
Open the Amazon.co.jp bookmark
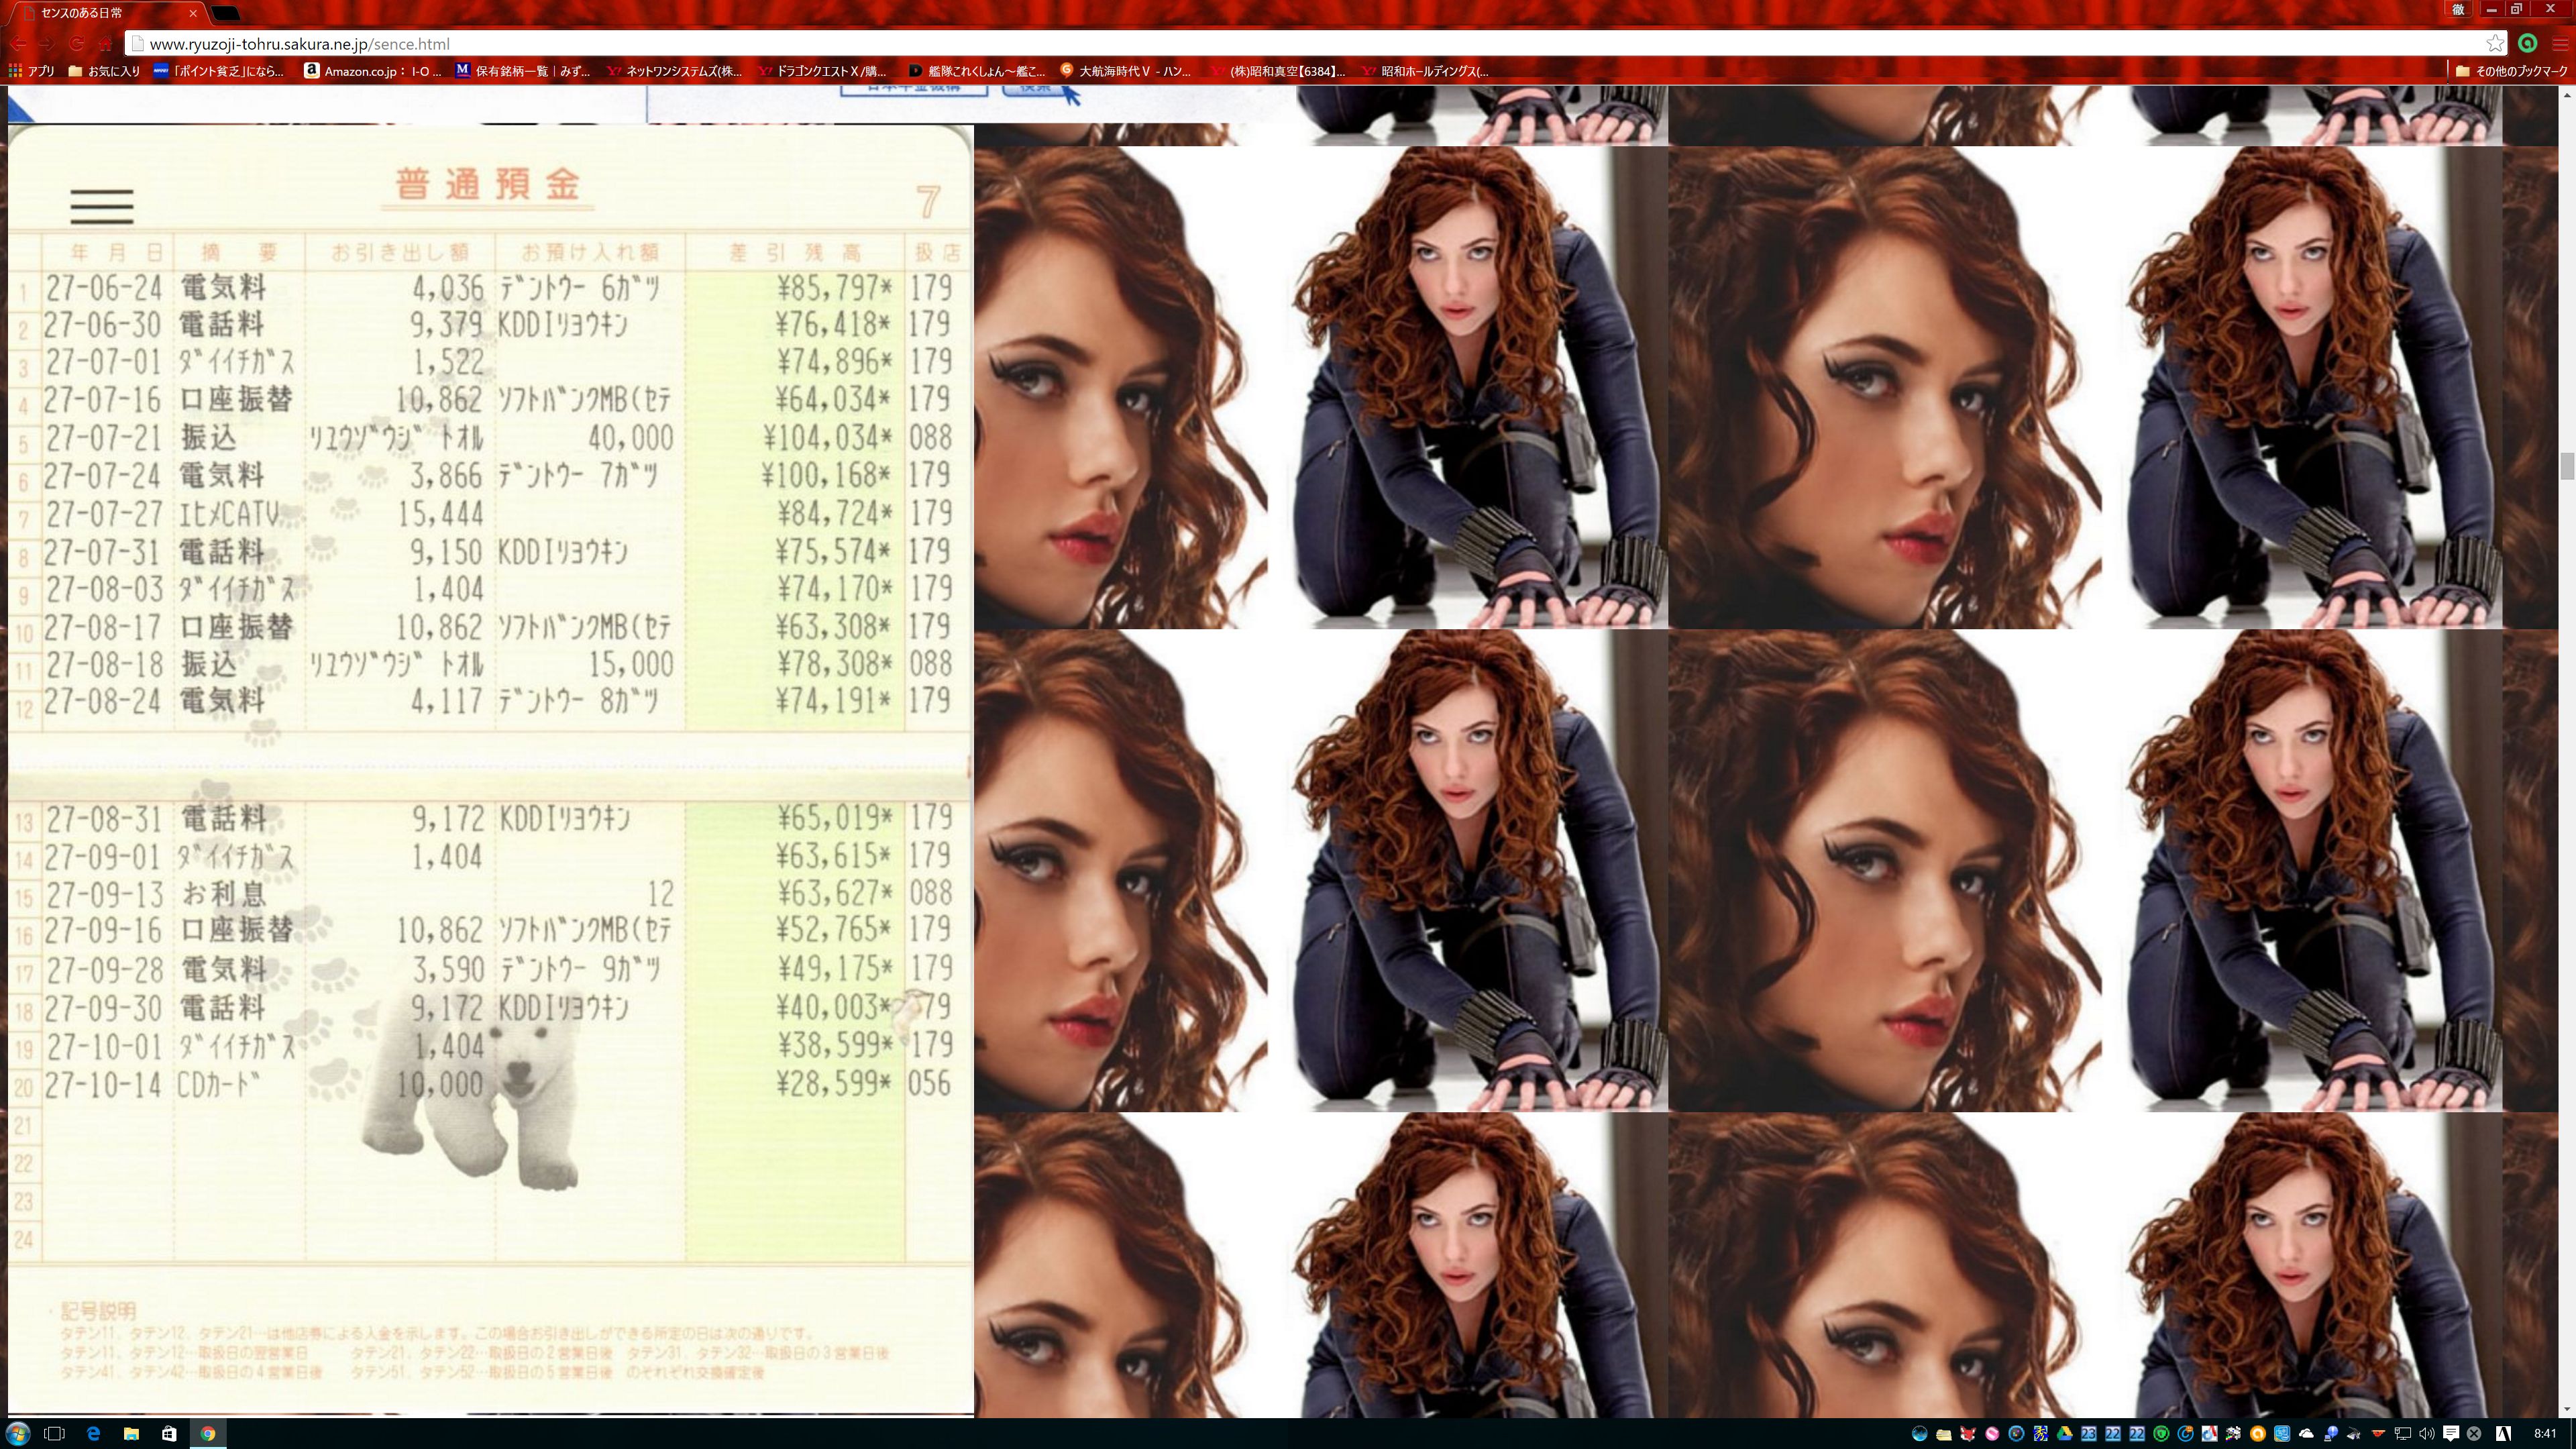click(372, 71)
